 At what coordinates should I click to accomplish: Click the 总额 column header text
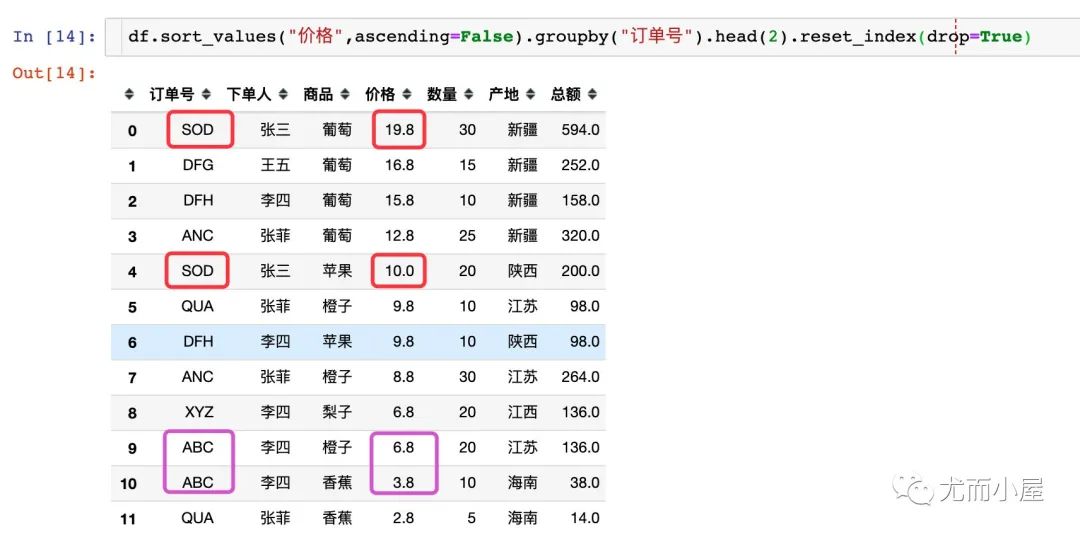(566, 95)
